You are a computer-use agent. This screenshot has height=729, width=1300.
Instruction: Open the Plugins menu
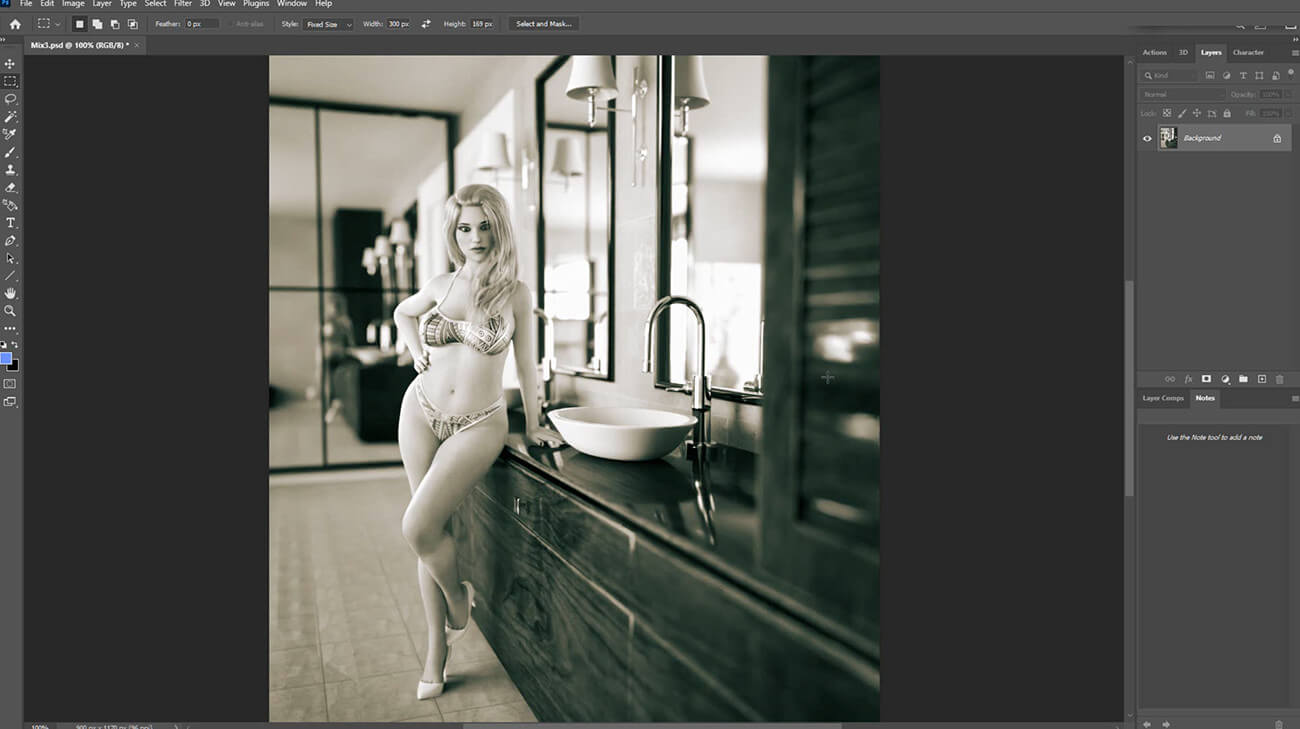click(256, 4)
